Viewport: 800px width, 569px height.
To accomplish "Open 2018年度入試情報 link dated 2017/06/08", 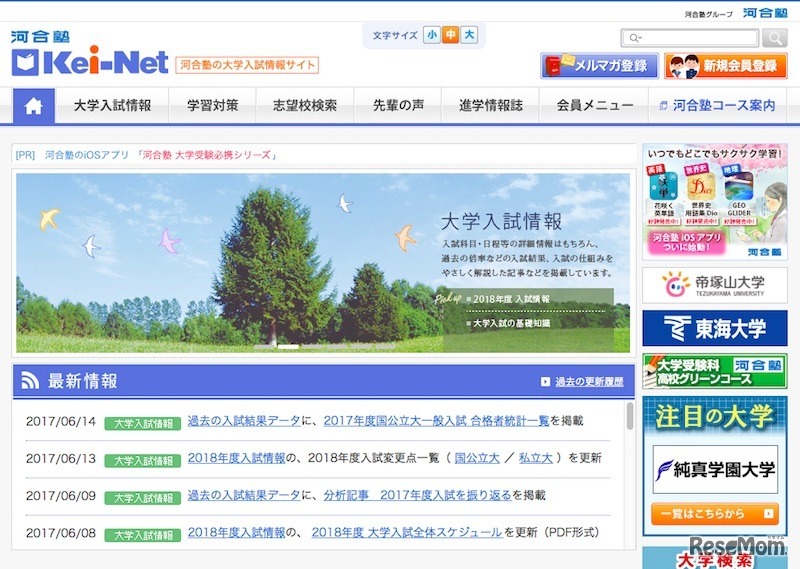I will point(236,532).
